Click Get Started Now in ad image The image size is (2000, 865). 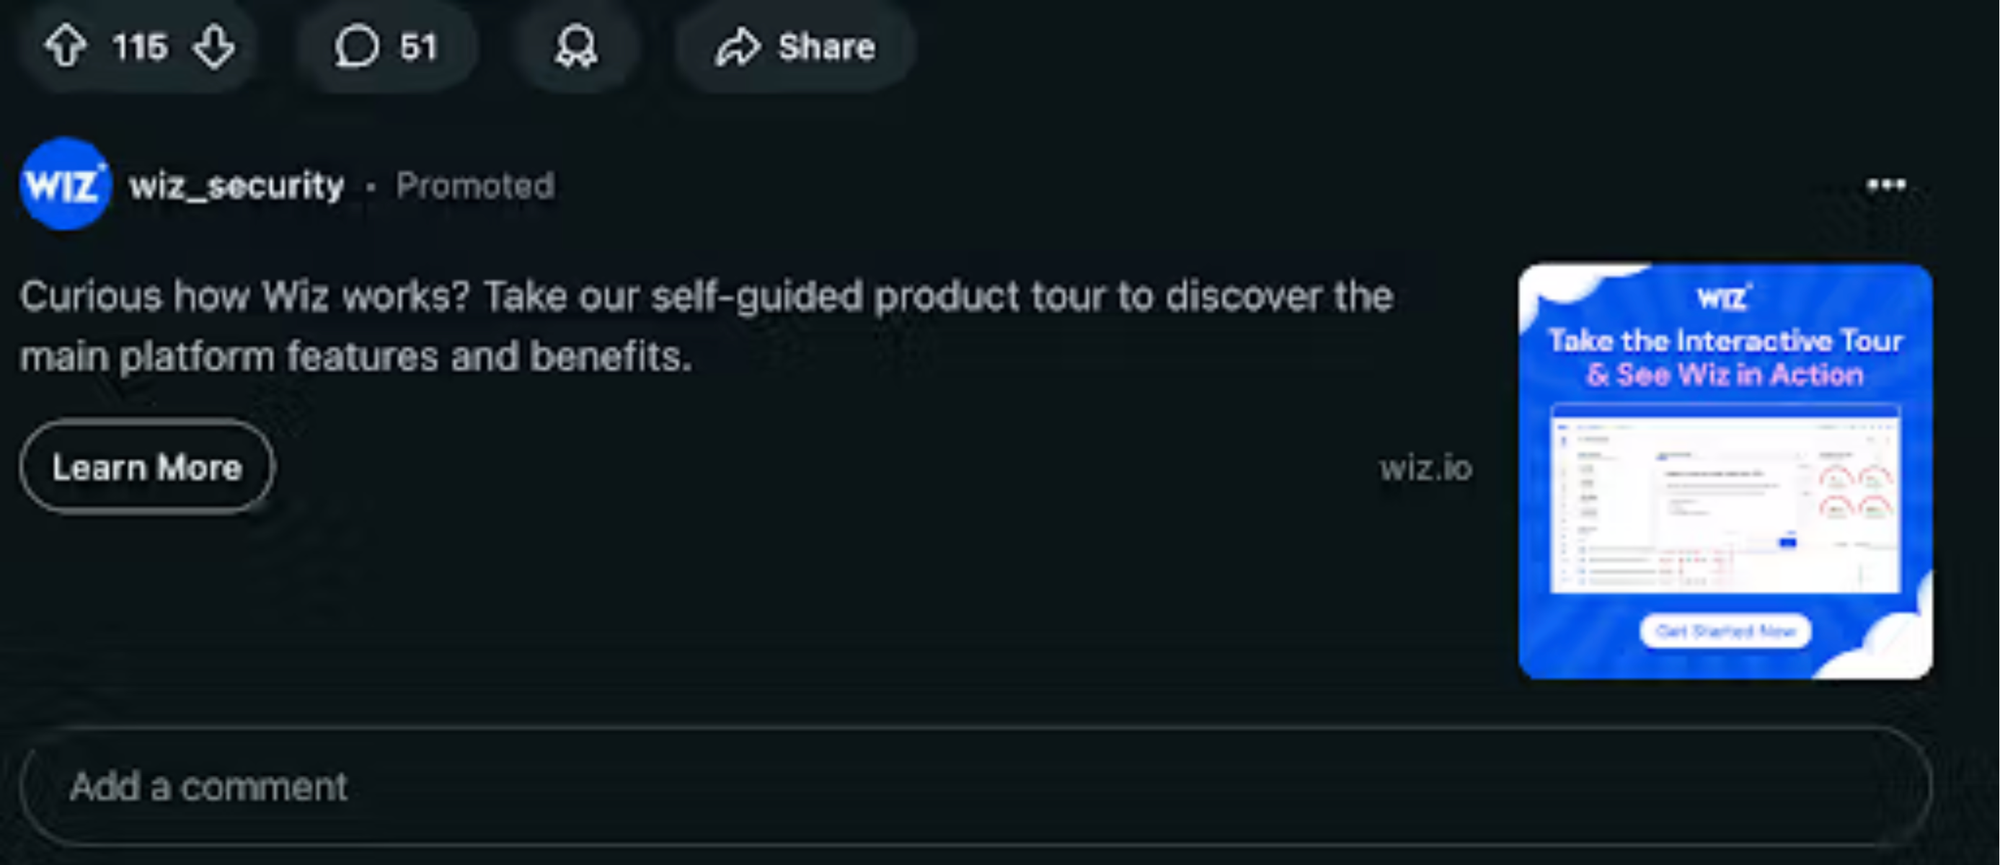click(x=1725, y=631)
